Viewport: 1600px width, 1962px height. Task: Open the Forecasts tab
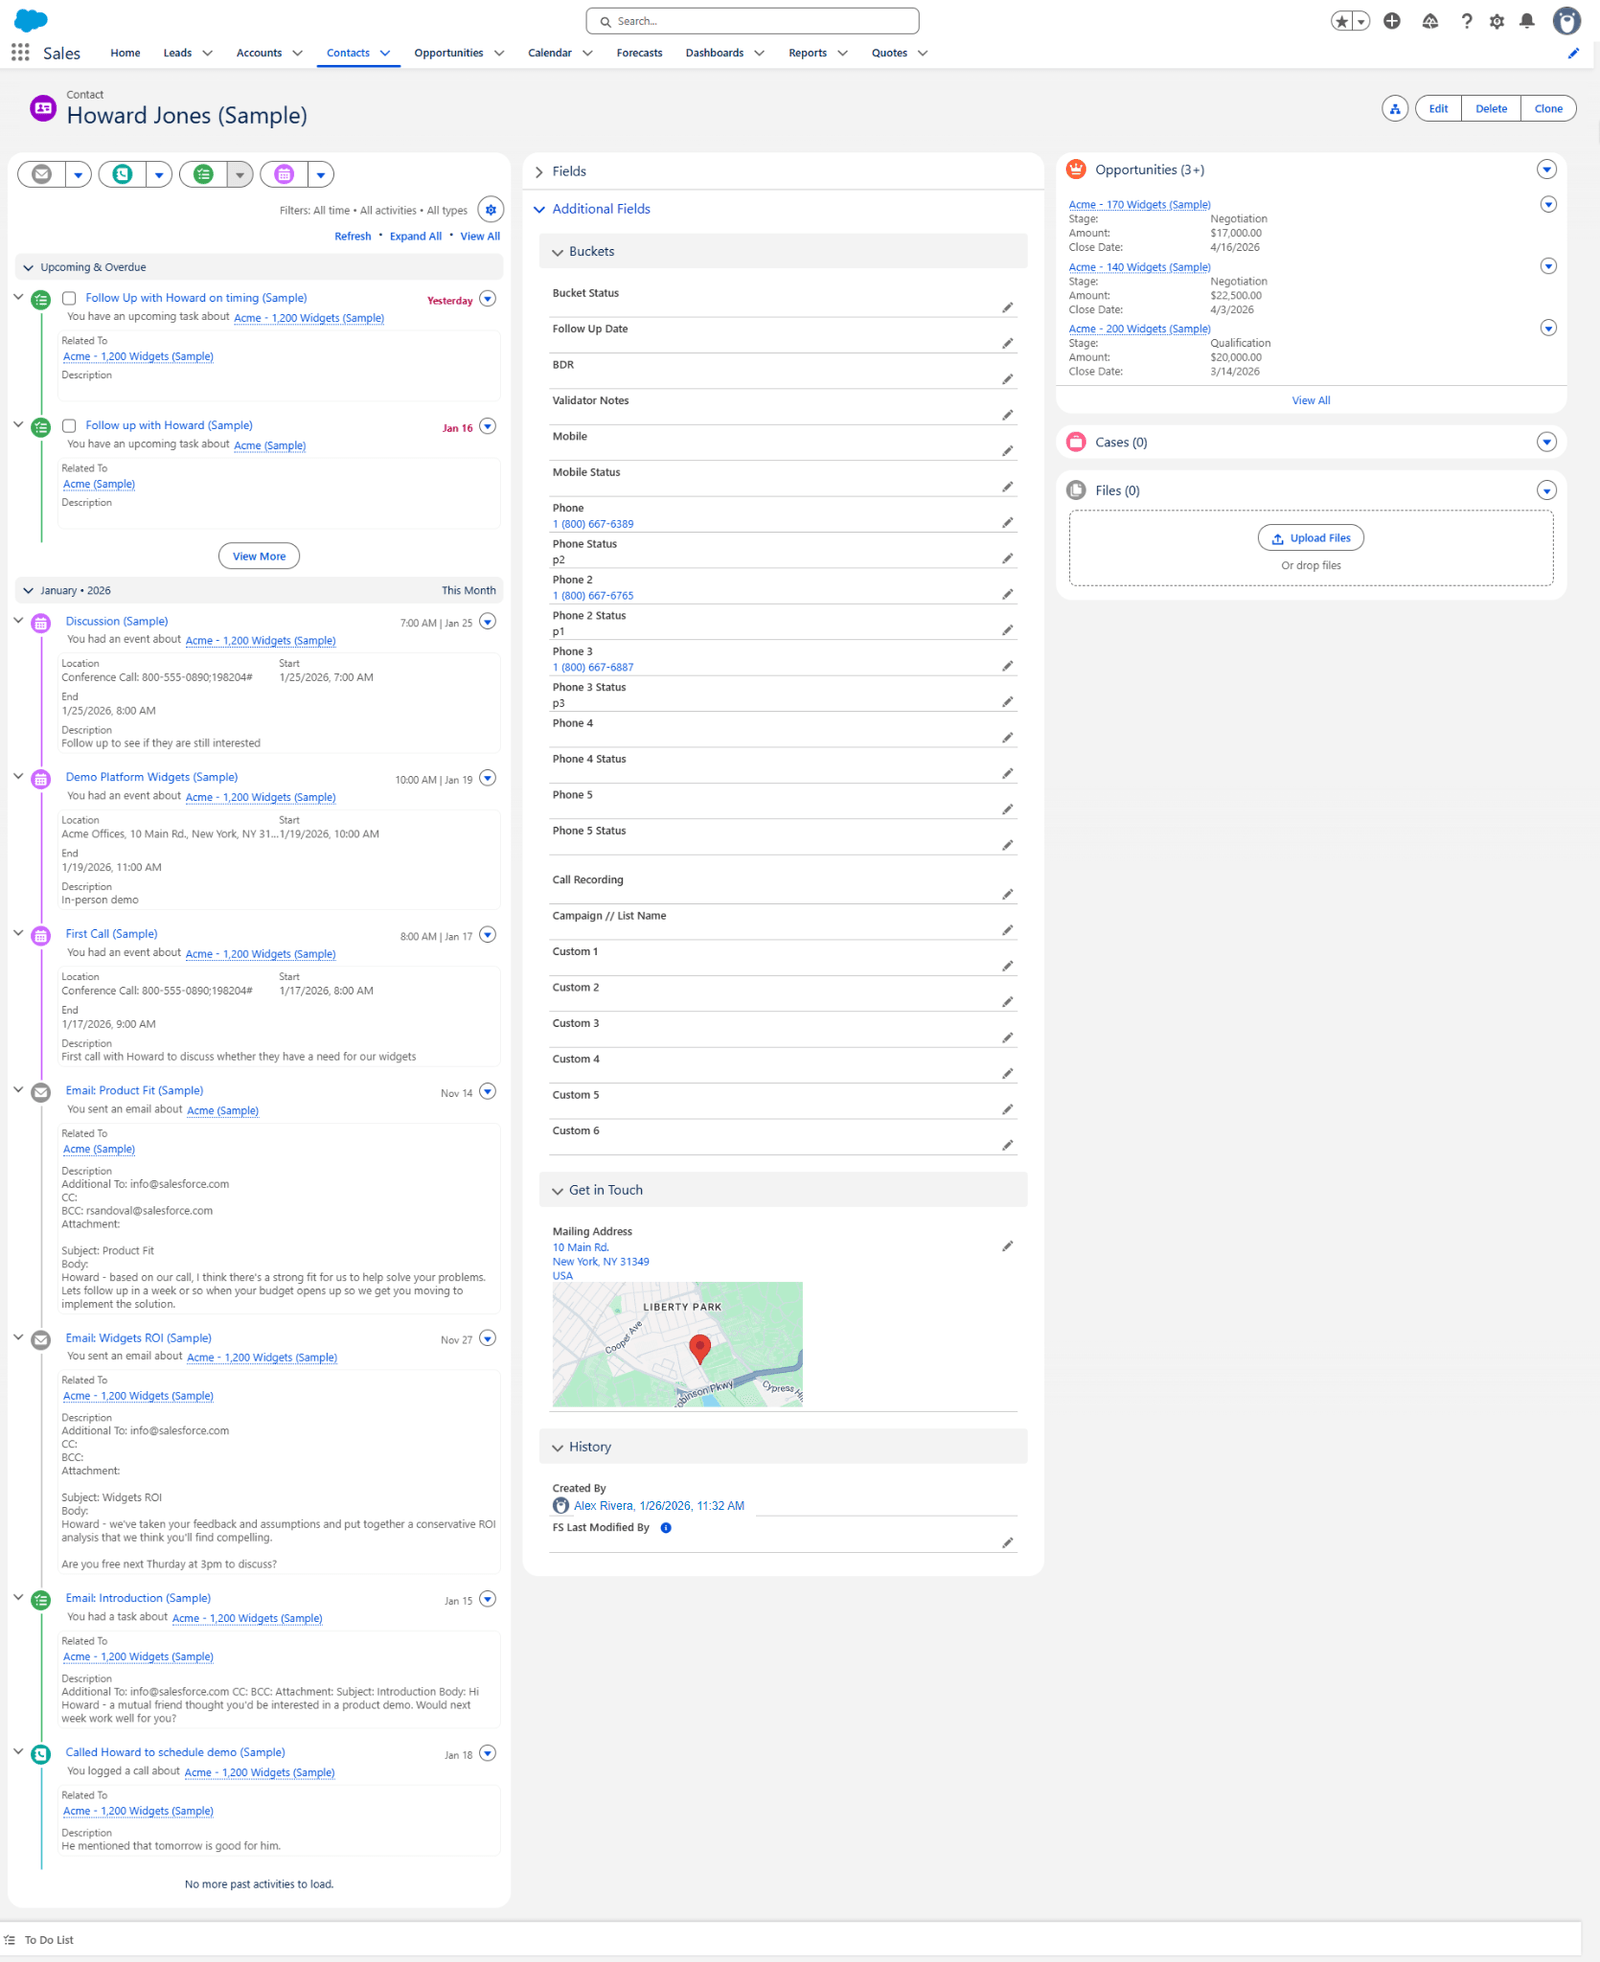point(639,53)
